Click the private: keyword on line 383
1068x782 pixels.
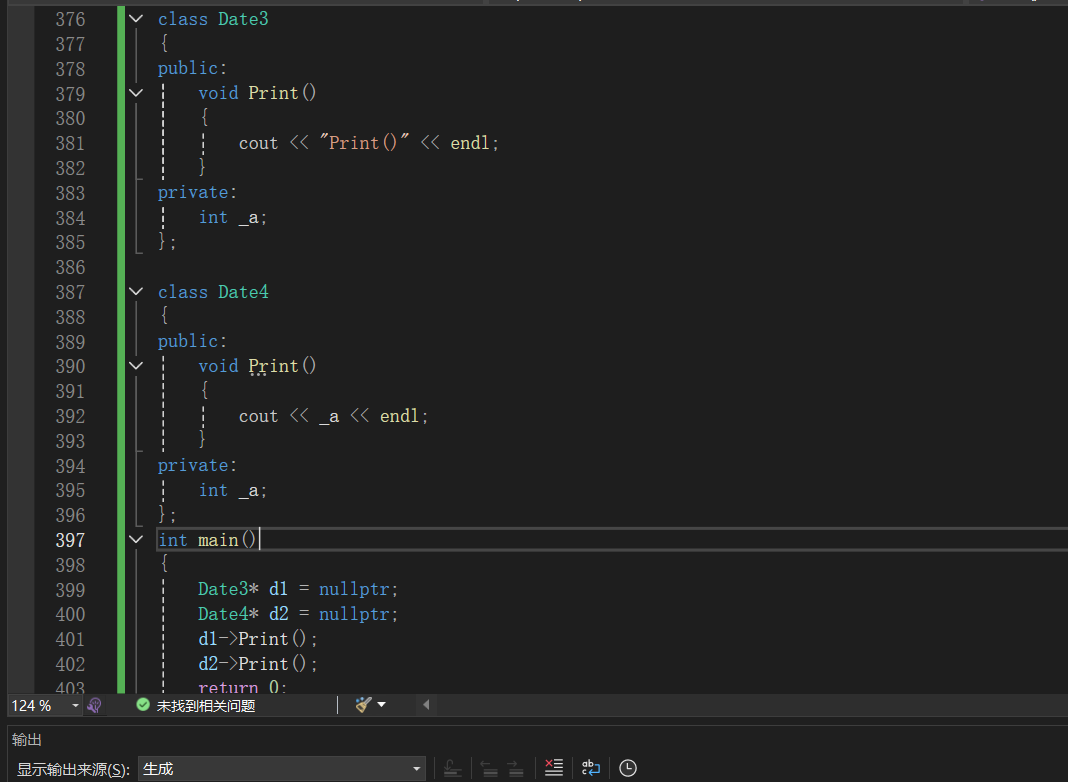point(197,193)
